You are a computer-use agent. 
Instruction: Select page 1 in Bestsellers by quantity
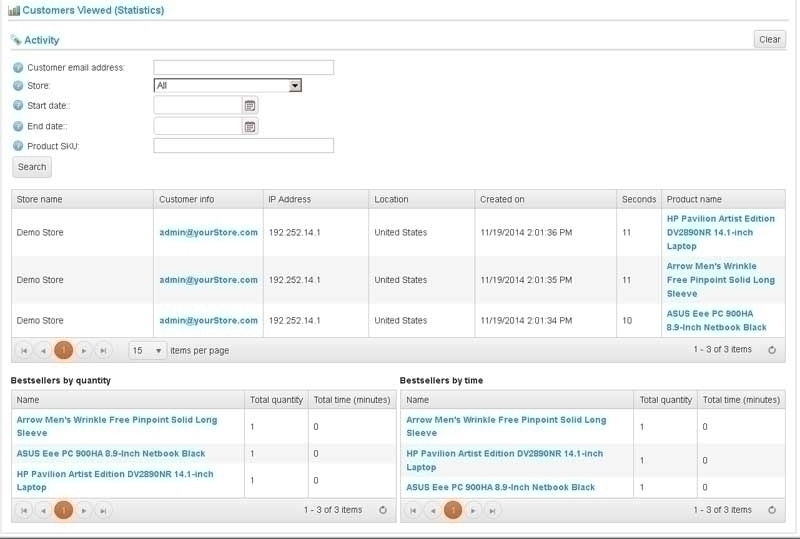[63, 510]
